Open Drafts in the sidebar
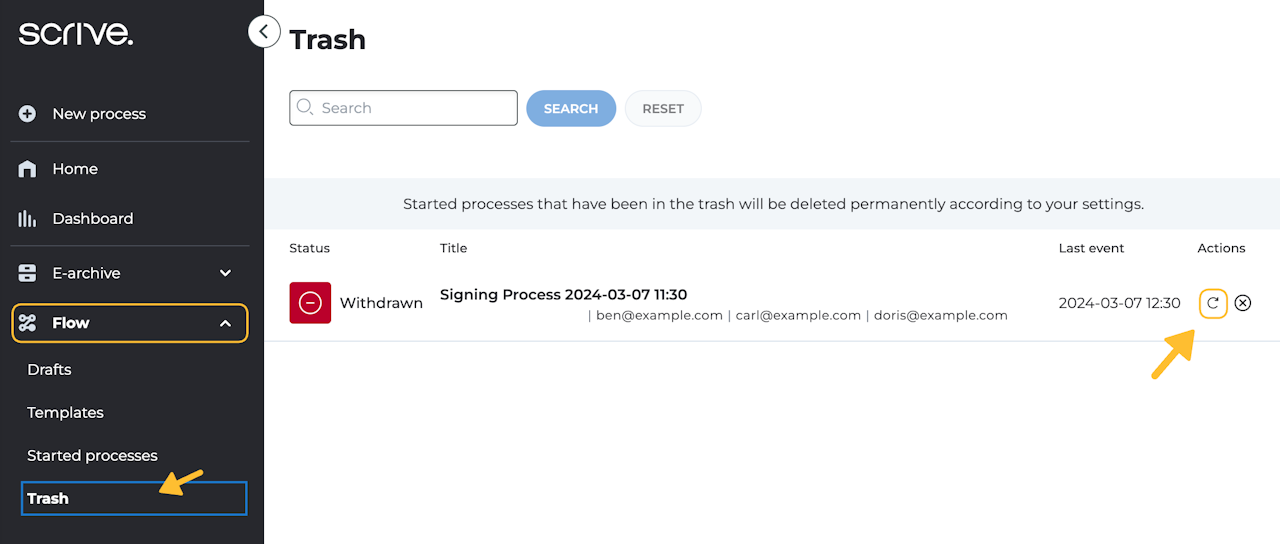The image size is (1280, 544). pyautogui.click(x=50, y=370)
